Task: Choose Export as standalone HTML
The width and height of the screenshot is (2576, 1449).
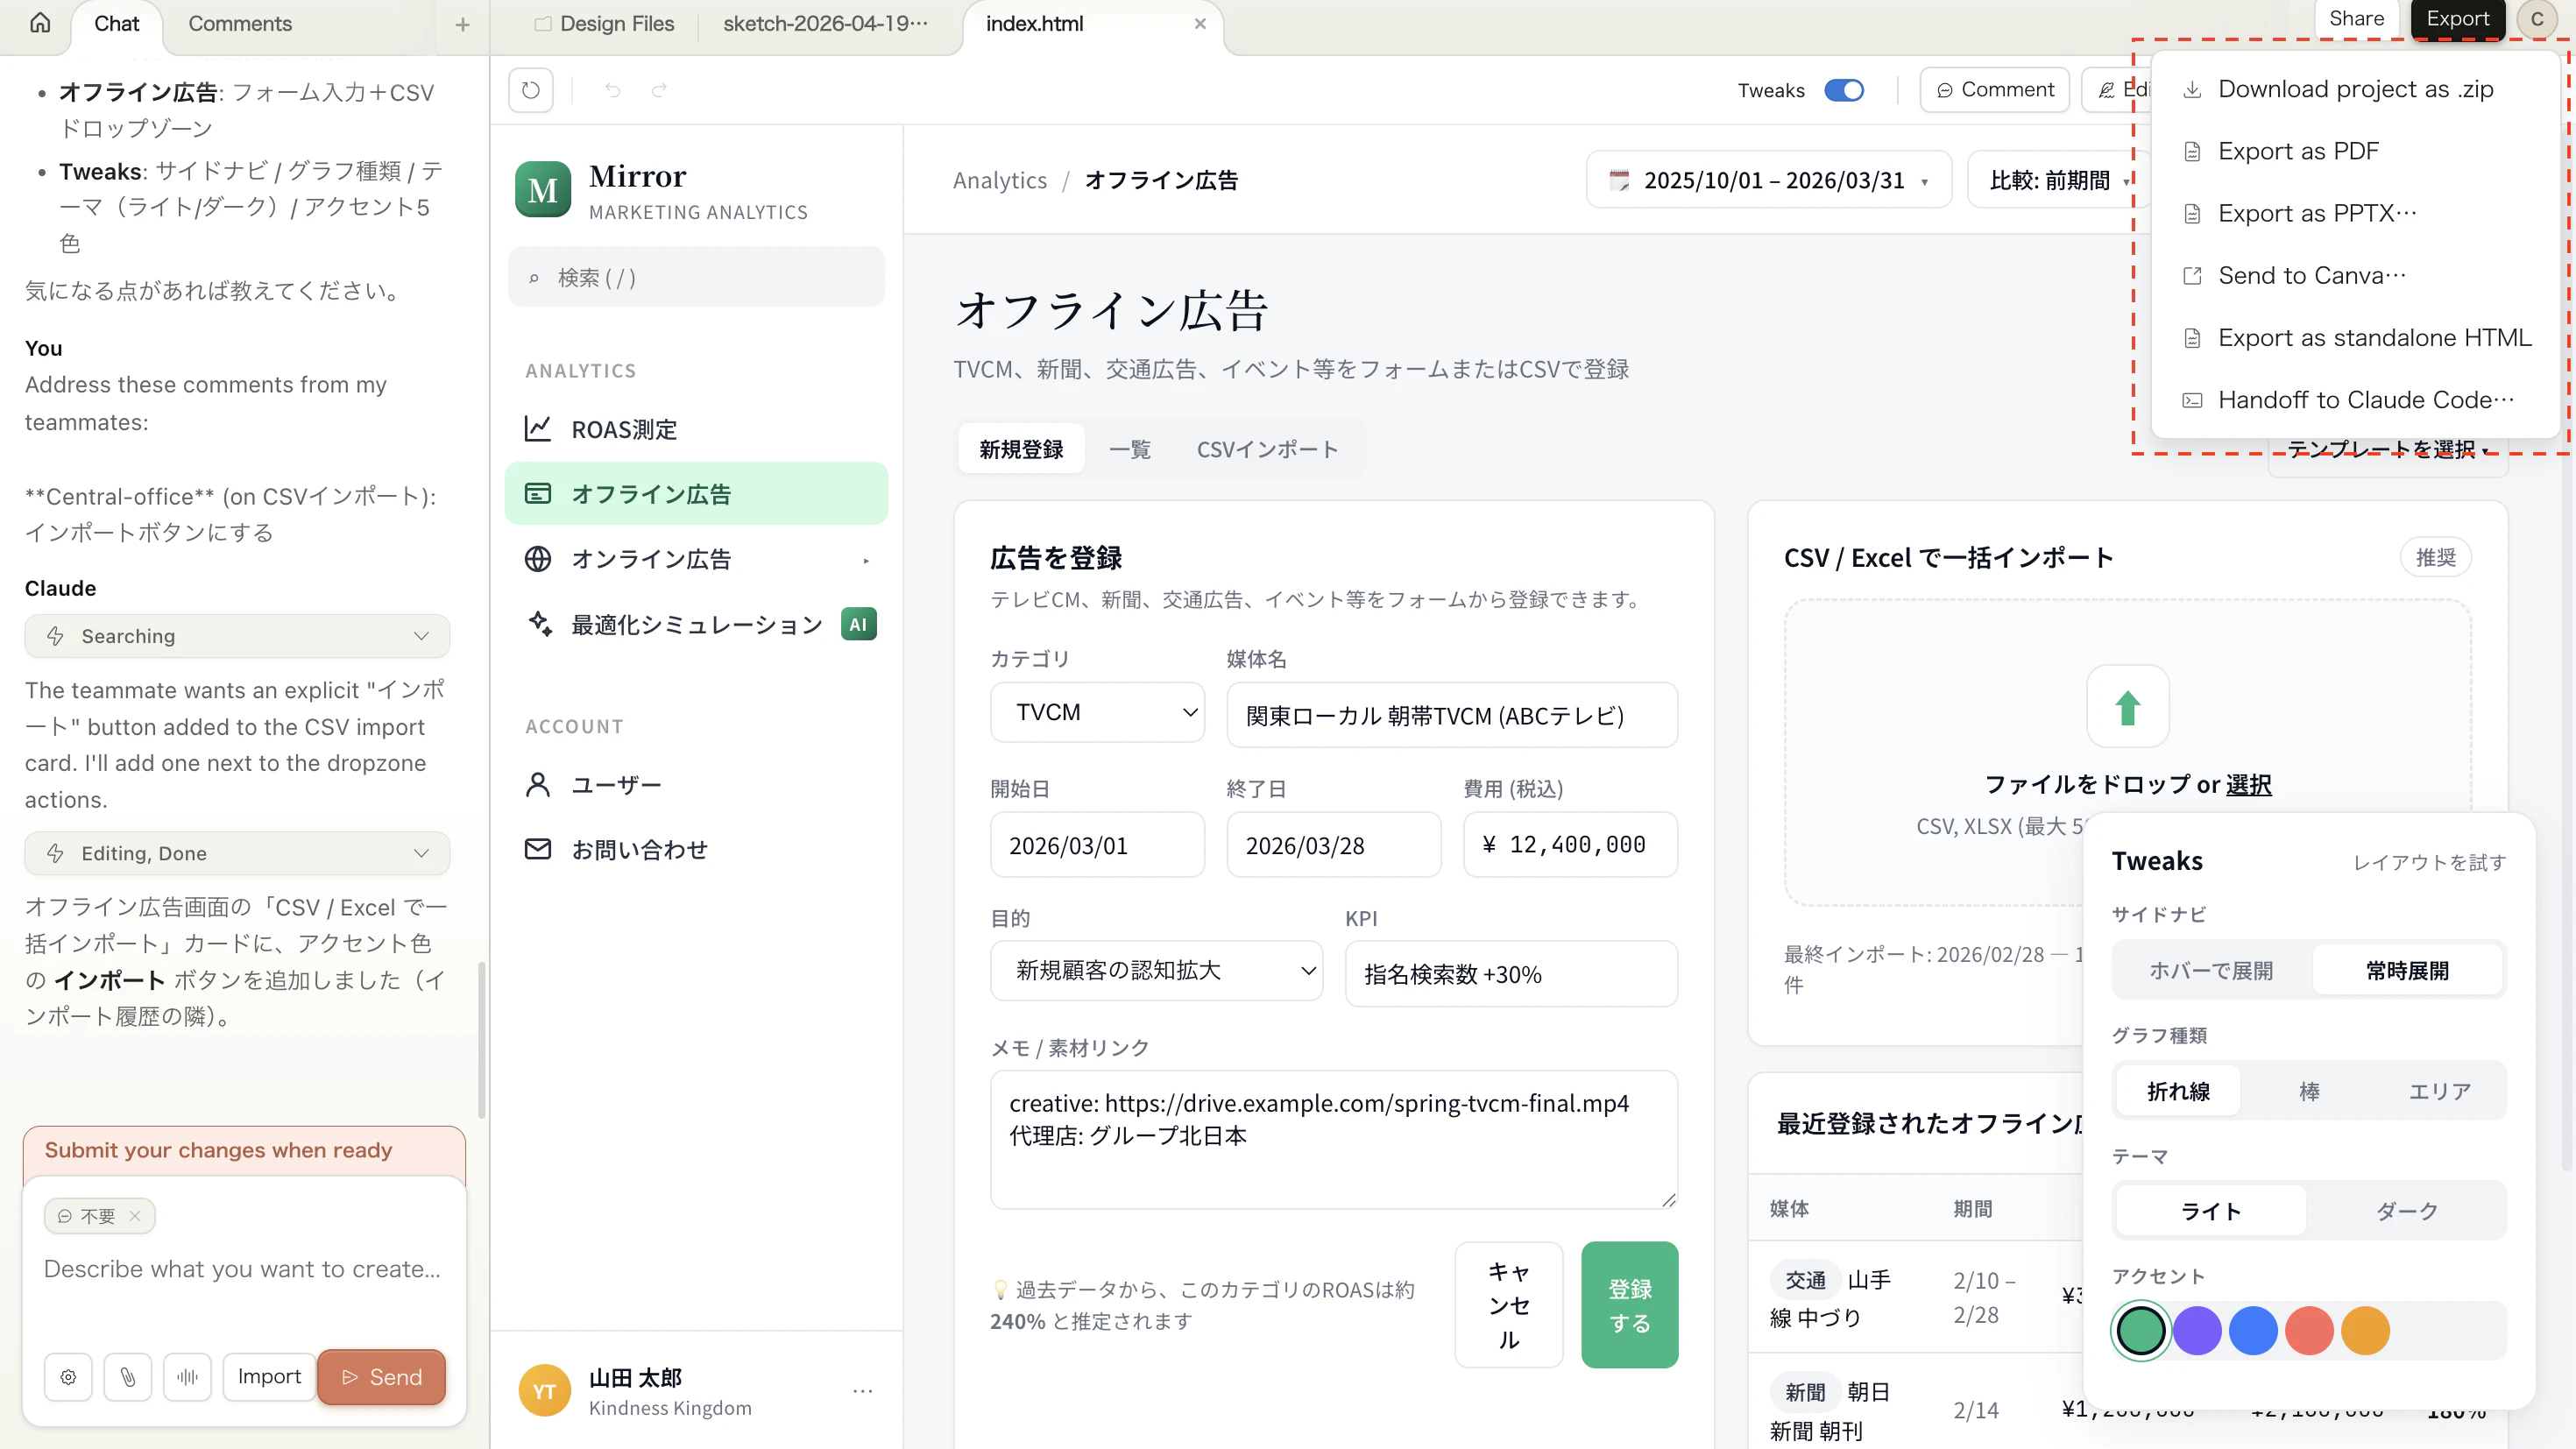Action: click(2355, 337)
